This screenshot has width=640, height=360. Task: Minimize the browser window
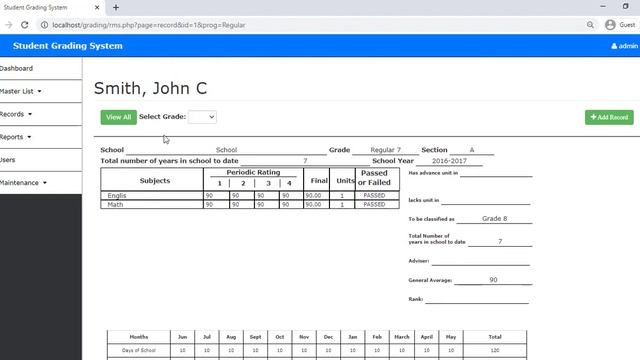point(603,7)
